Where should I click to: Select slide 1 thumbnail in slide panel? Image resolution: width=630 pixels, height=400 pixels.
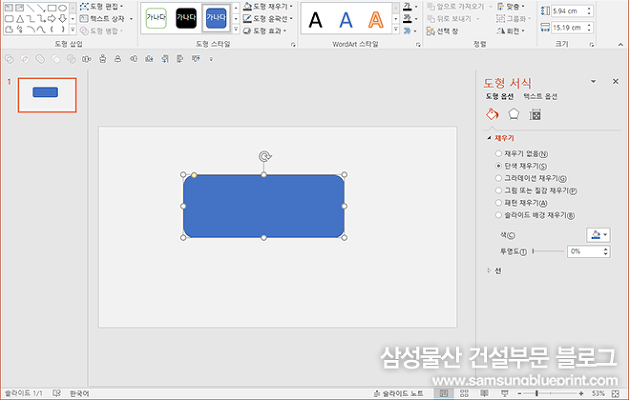point(47,95)
